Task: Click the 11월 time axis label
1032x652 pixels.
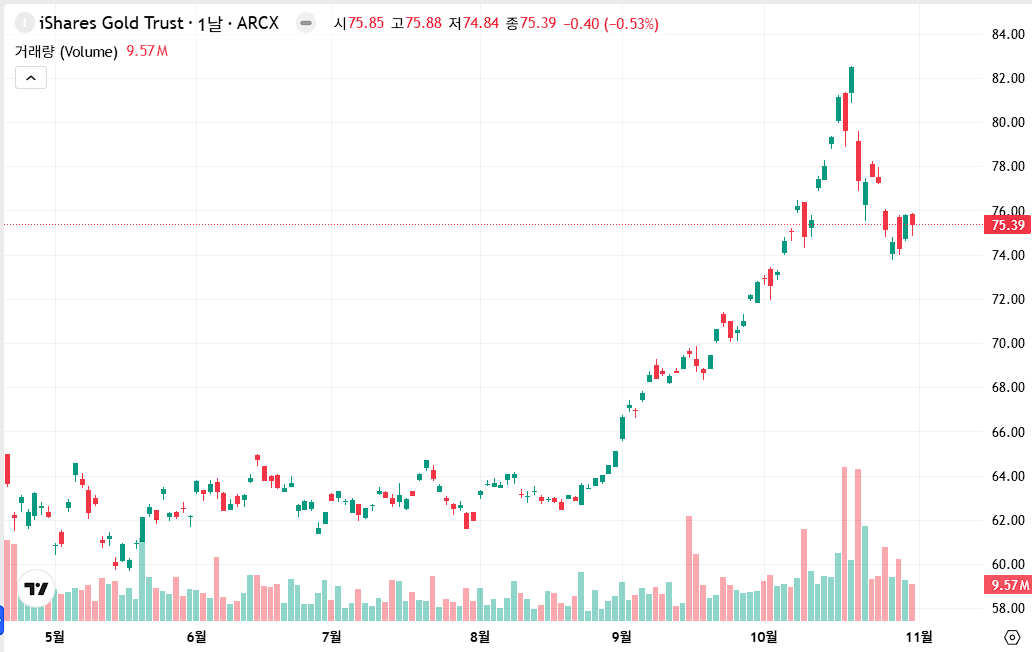Action: coord(919,637)
